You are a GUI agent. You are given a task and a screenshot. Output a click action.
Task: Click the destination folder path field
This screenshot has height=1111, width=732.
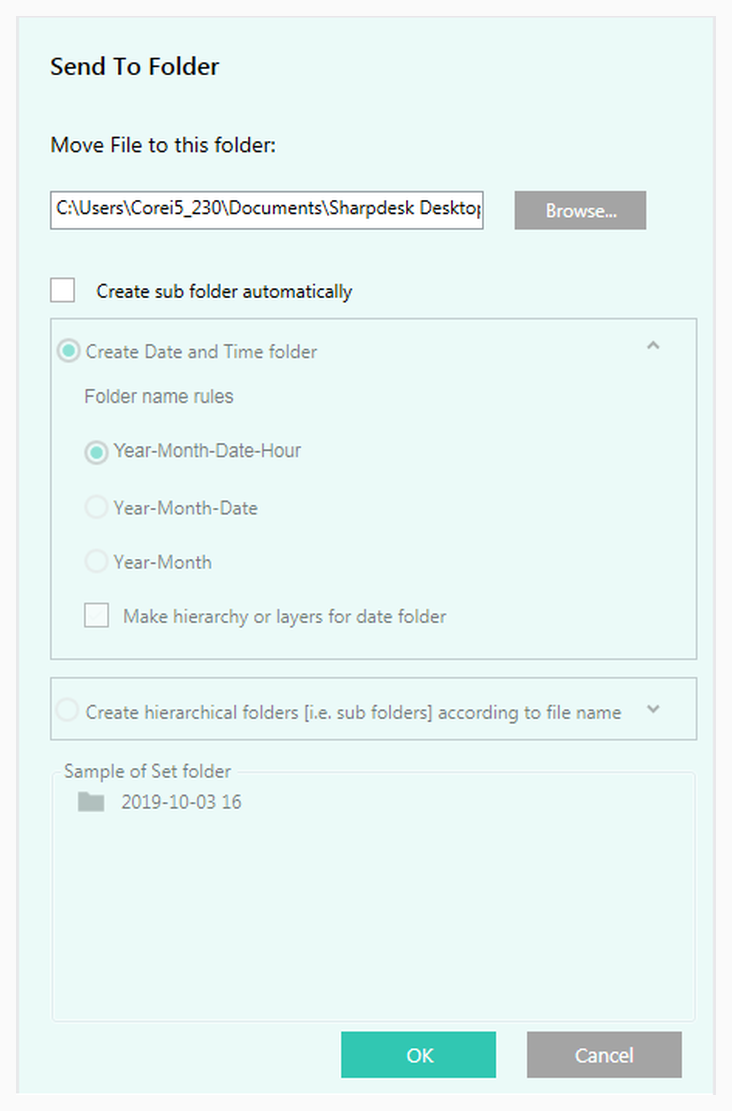point(266,210)
